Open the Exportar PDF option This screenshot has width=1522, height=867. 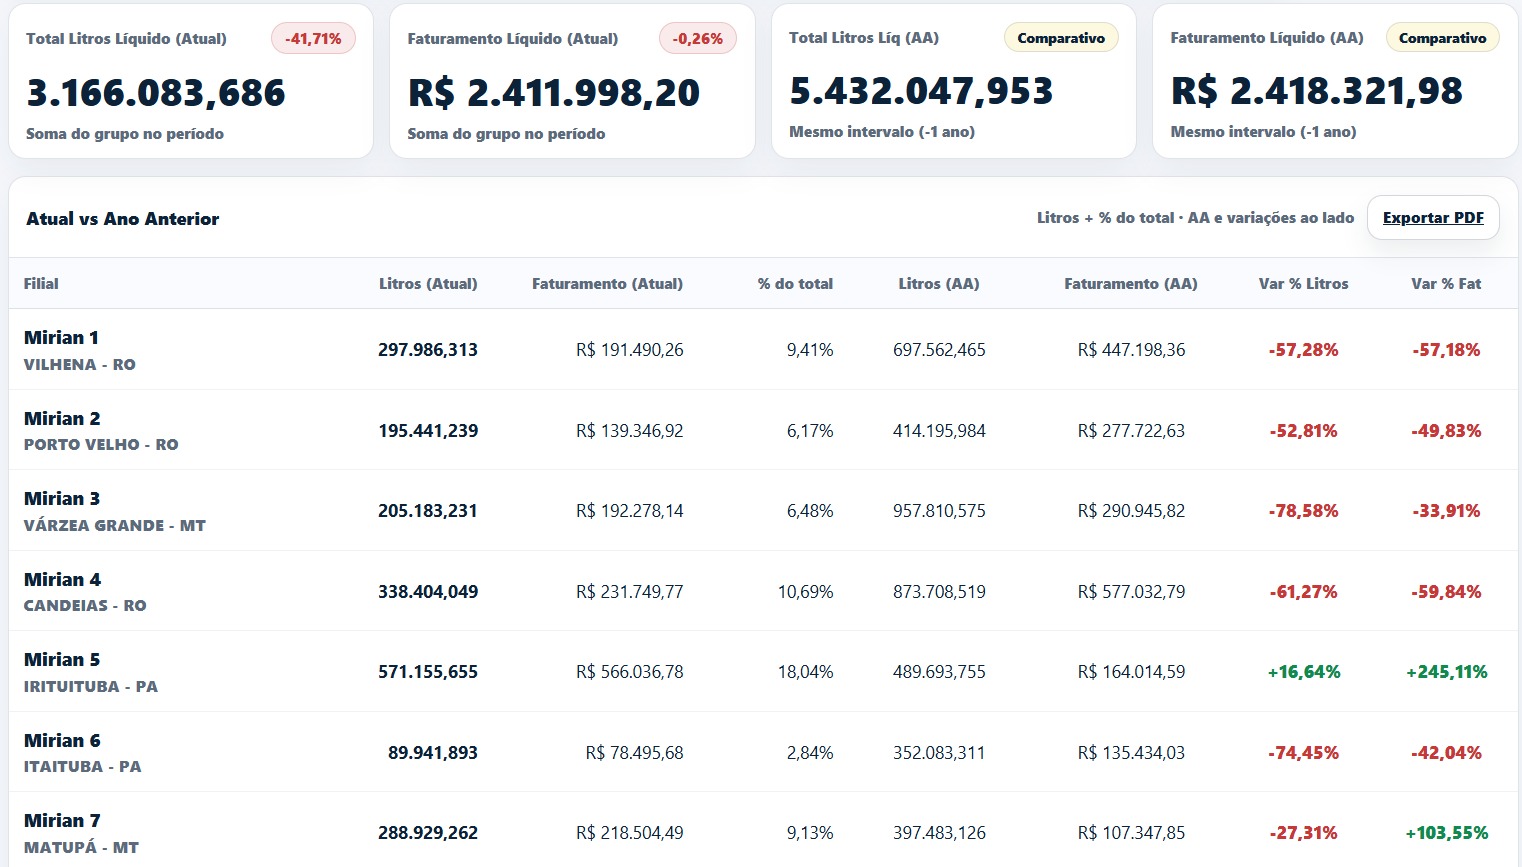pyautogui.click(x=1433, y=217)
